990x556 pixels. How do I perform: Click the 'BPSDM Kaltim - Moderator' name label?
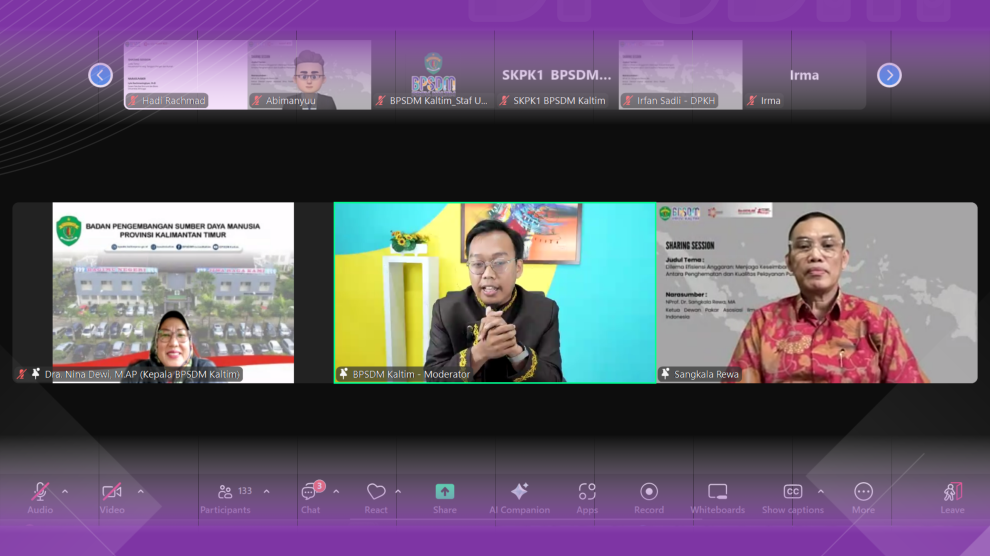click(411, 374)
